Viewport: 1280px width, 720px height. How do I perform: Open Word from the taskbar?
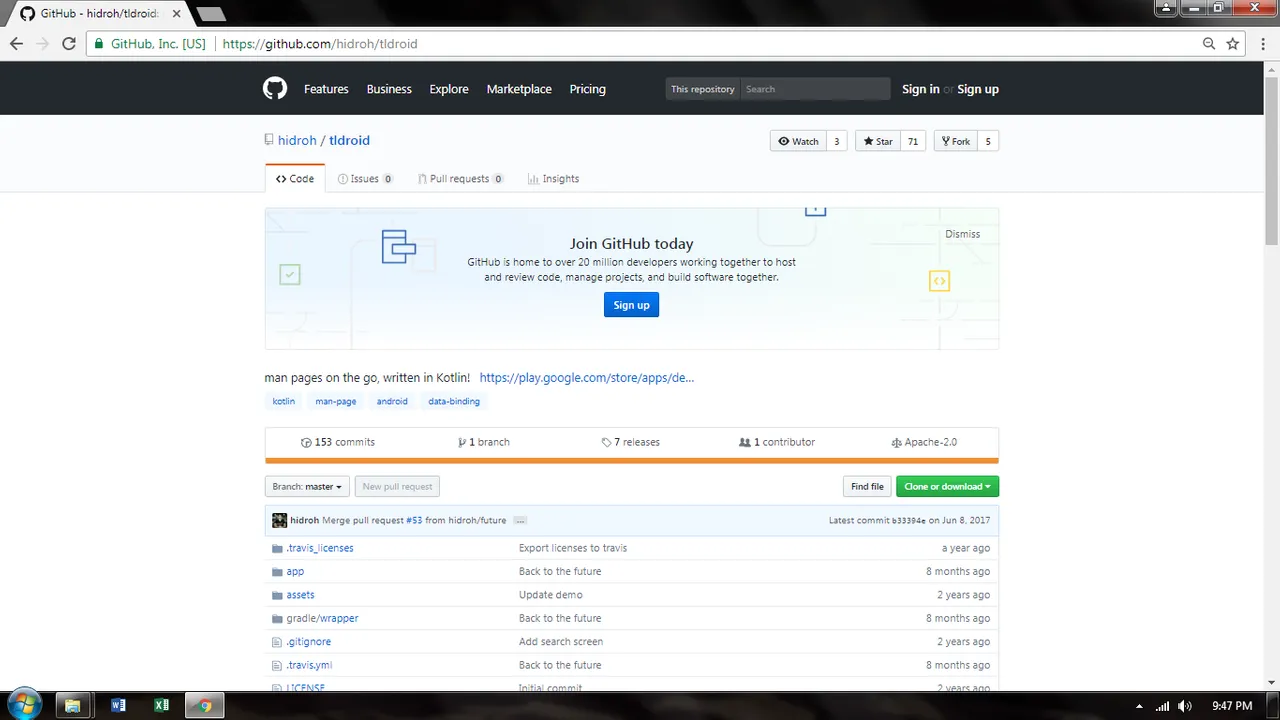pyautogui.click(x=118, y=705)
